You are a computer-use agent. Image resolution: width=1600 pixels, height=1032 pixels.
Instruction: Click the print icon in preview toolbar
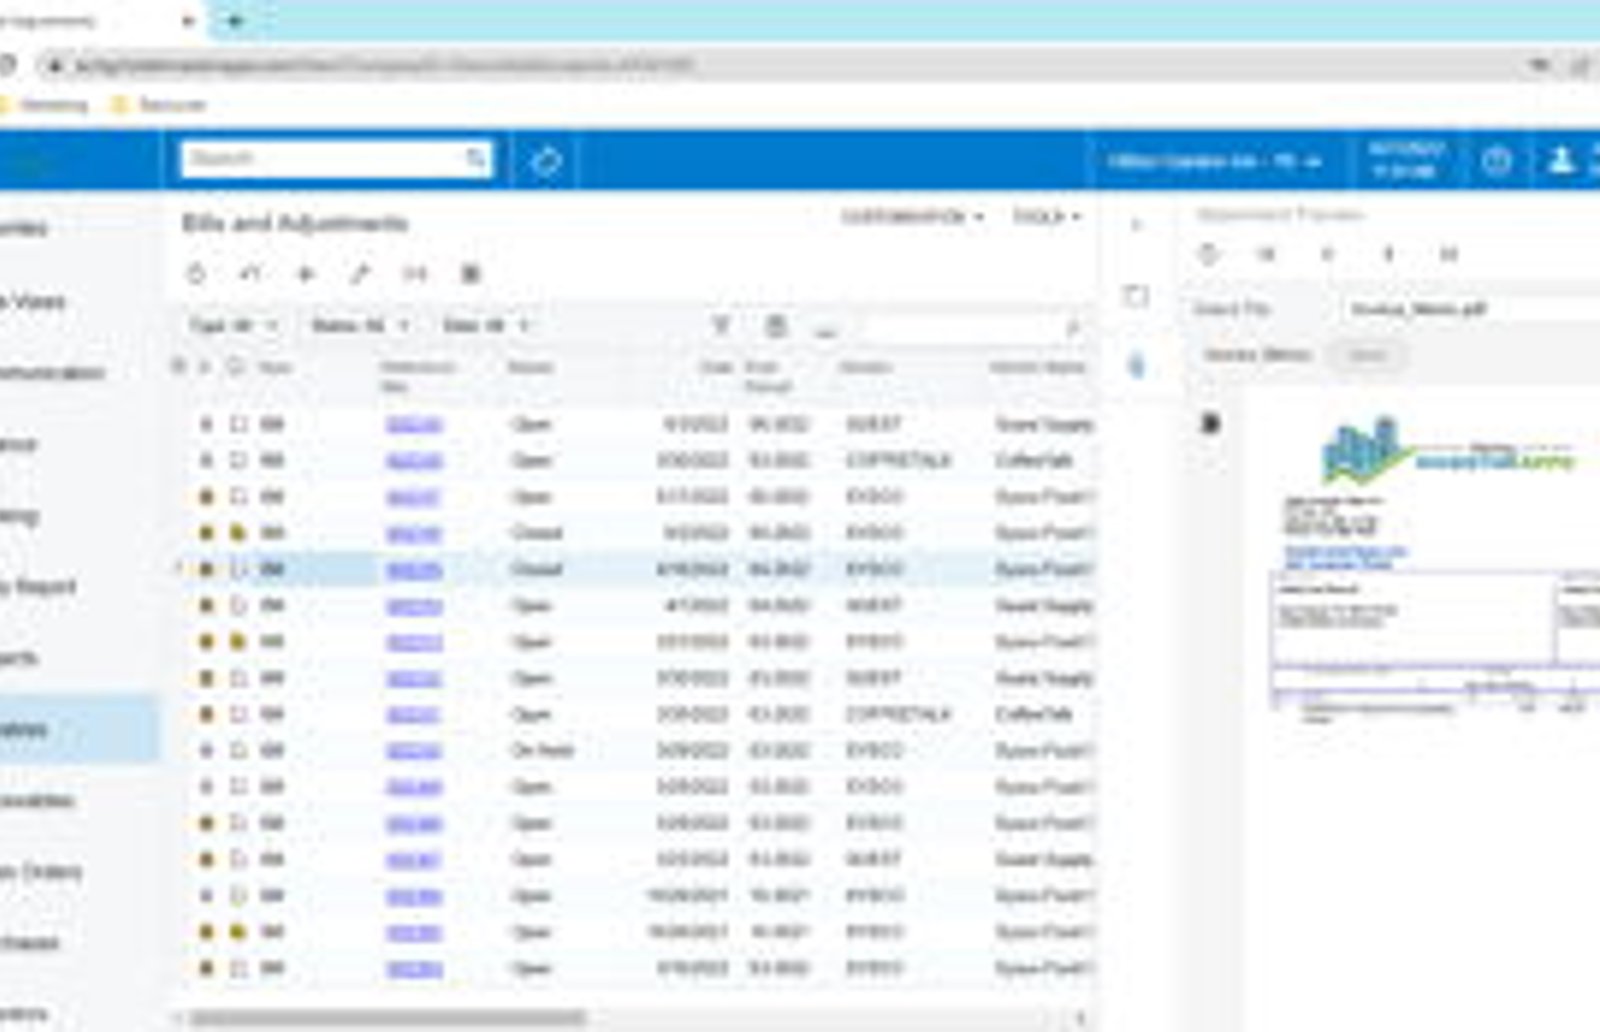coord(1208,254)
